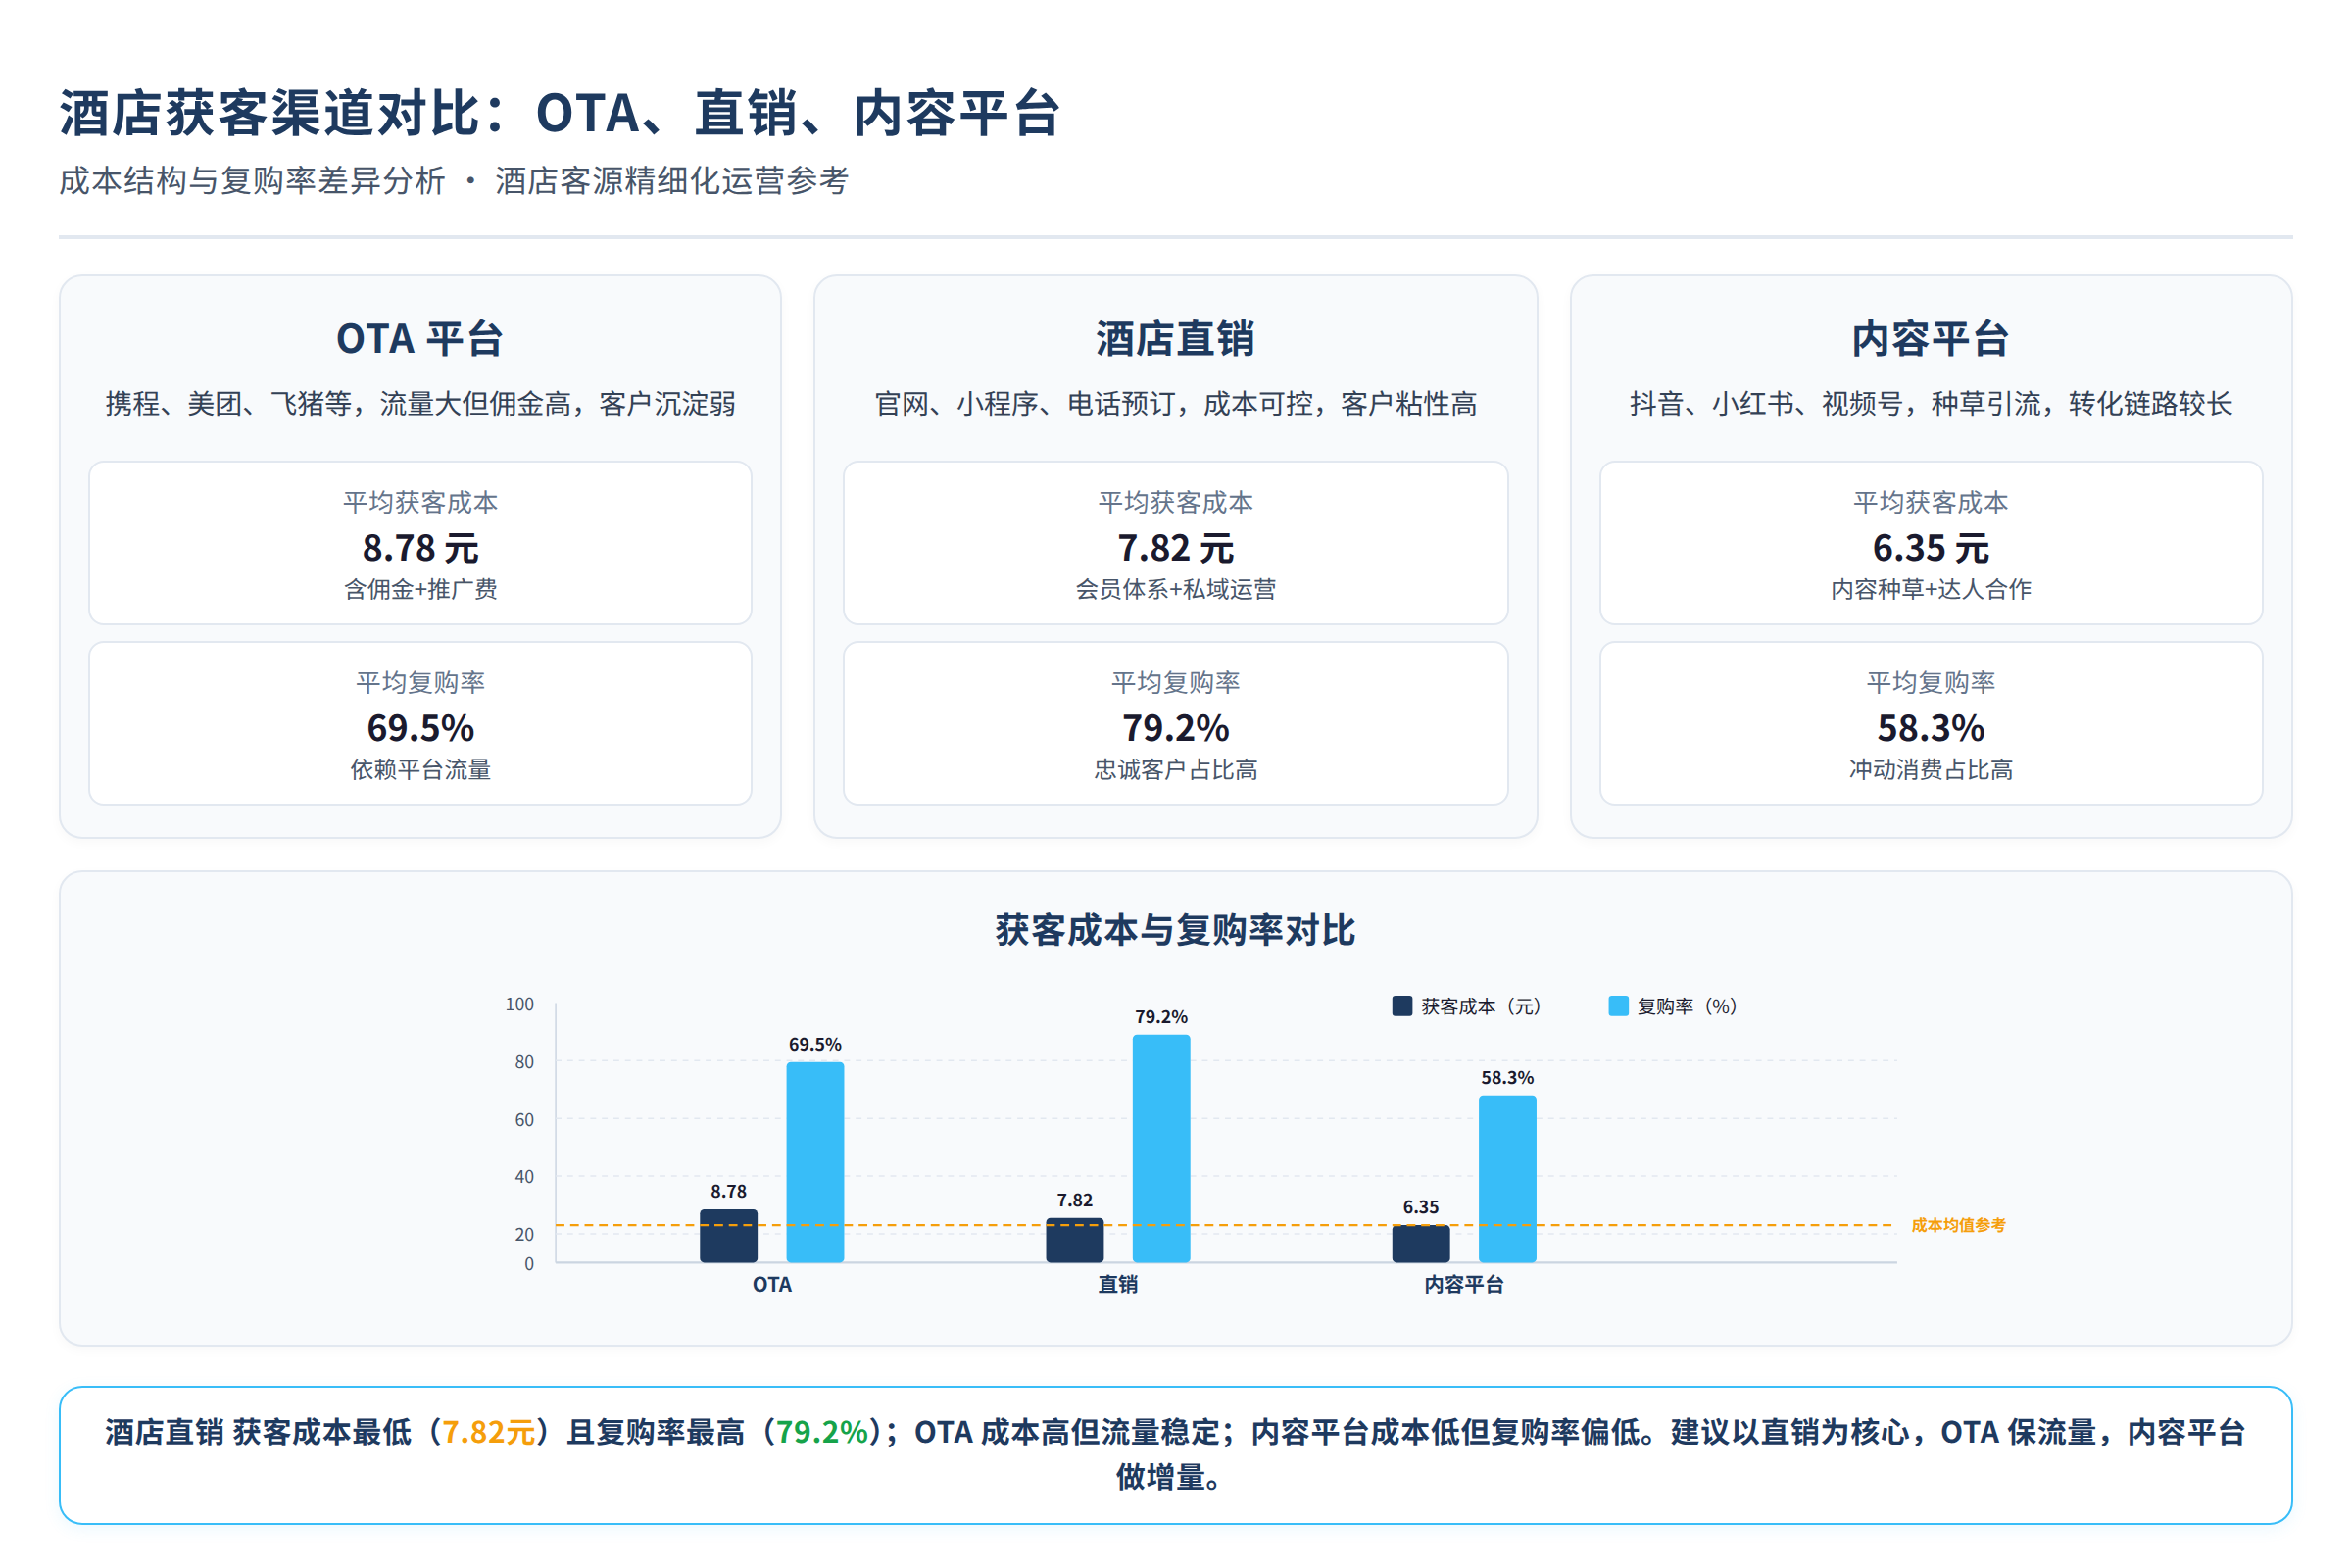
Task: Click the subtitle 成本结构与复购率差异分析
Action: click(252, 181)
